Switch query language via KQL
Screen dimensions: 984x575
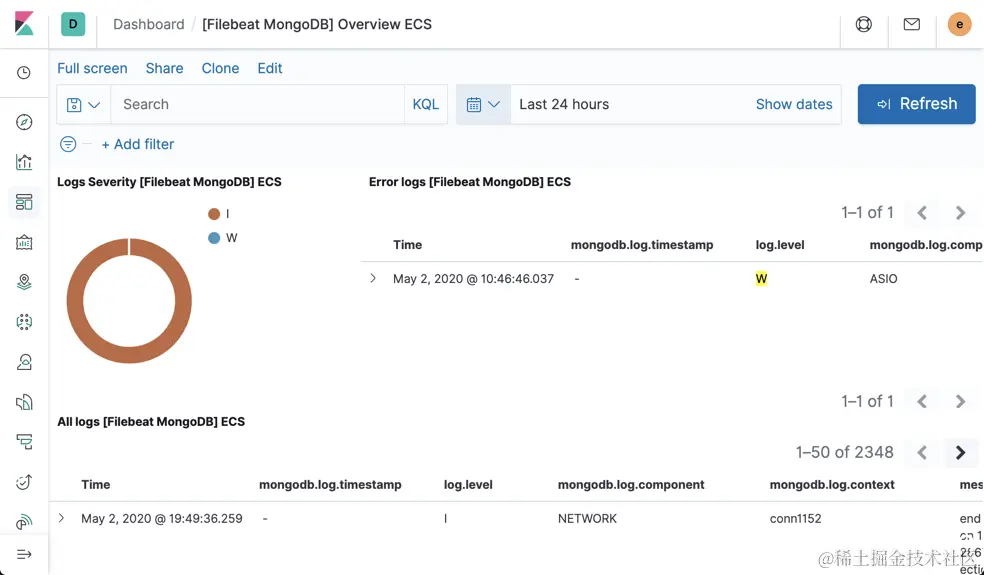pyautogui.click(x=425, y=104)
